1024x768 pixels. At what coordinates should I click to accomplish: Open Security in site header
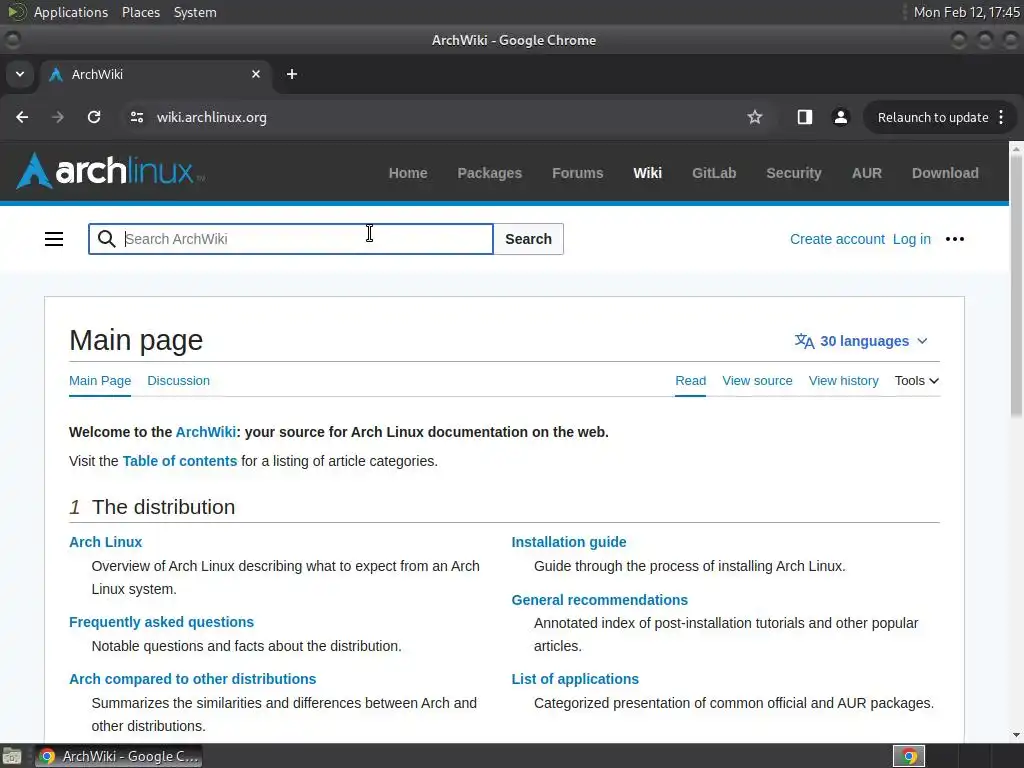pyautogui.click(x=793, y=173)
